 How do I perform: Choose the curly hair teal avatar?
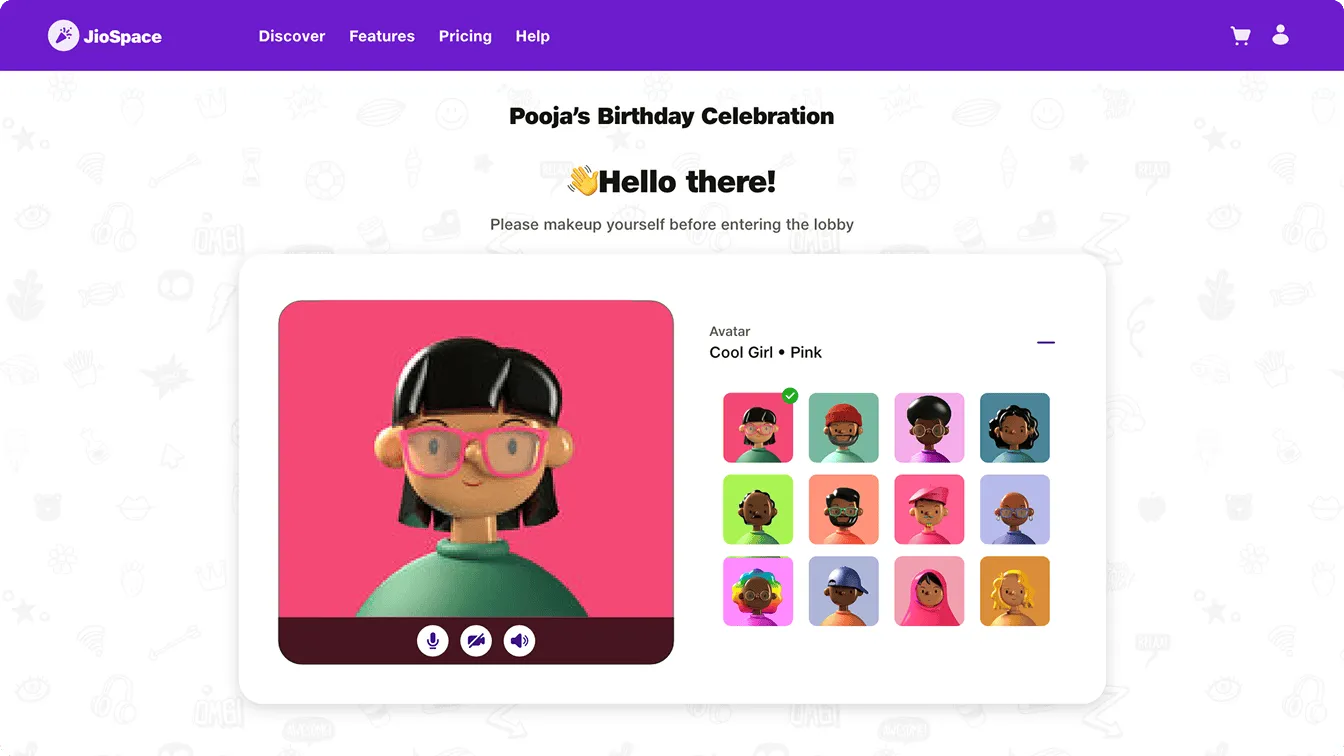(x=1015, y=428)
